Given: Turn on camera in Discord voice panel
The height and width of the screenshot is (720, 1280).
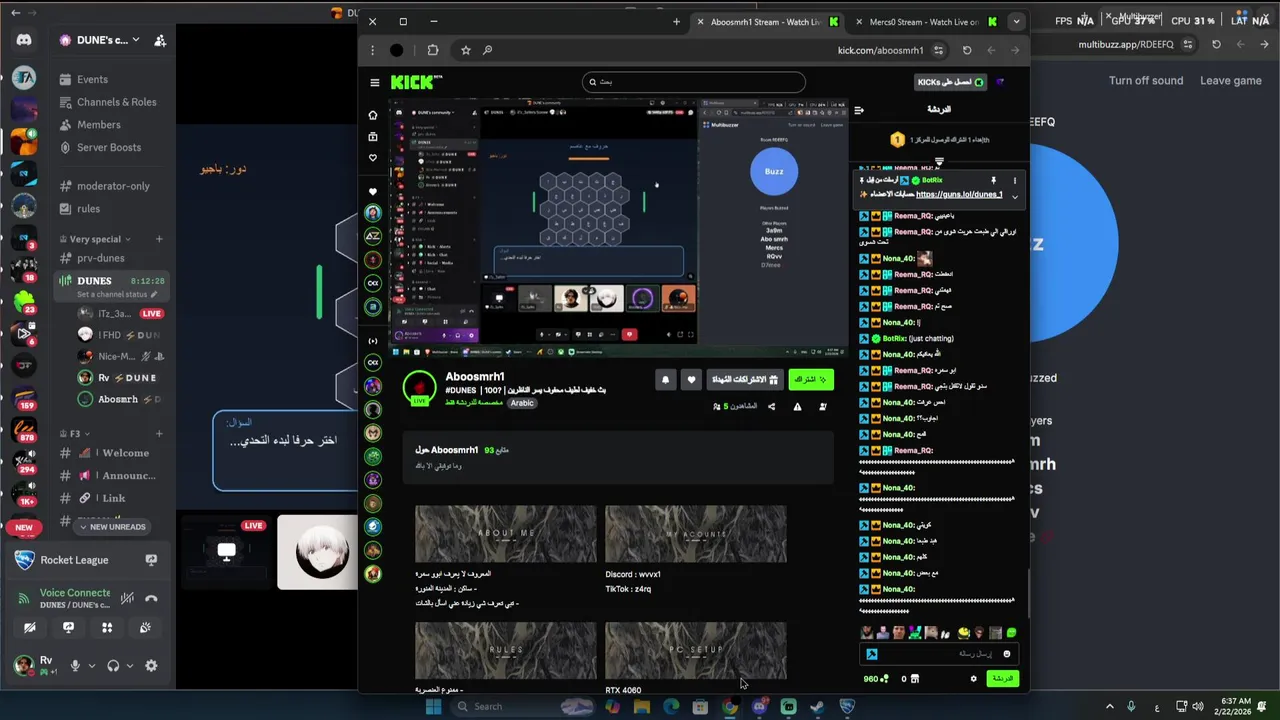Looking at the screenshot, I should coord(30,628).
